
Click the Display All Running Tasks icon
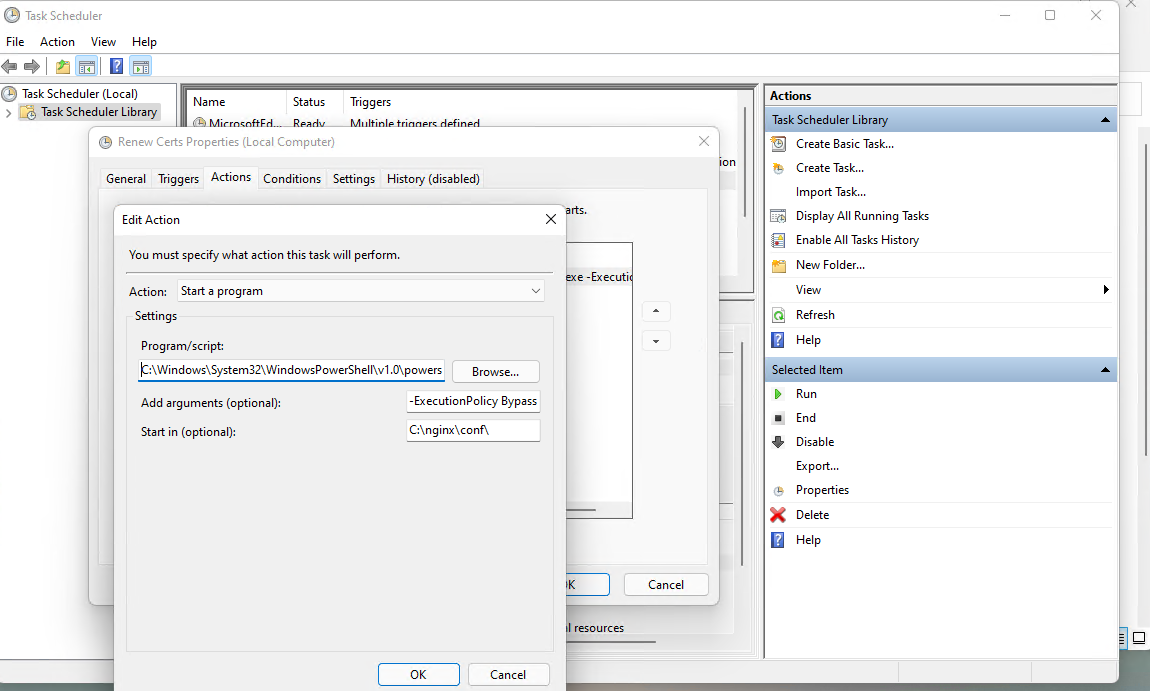click(x=778, y=216)
